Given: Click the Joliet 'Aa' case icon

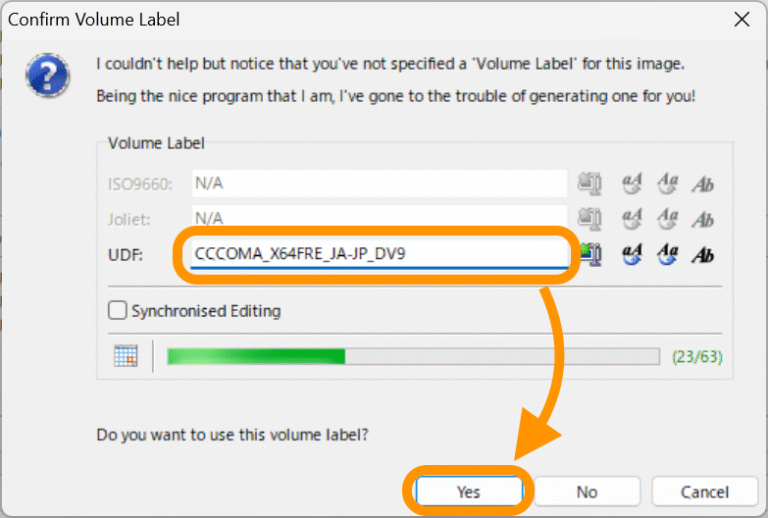Looking at the screenshot, I should pyautogui.click(x=667, y=219).
